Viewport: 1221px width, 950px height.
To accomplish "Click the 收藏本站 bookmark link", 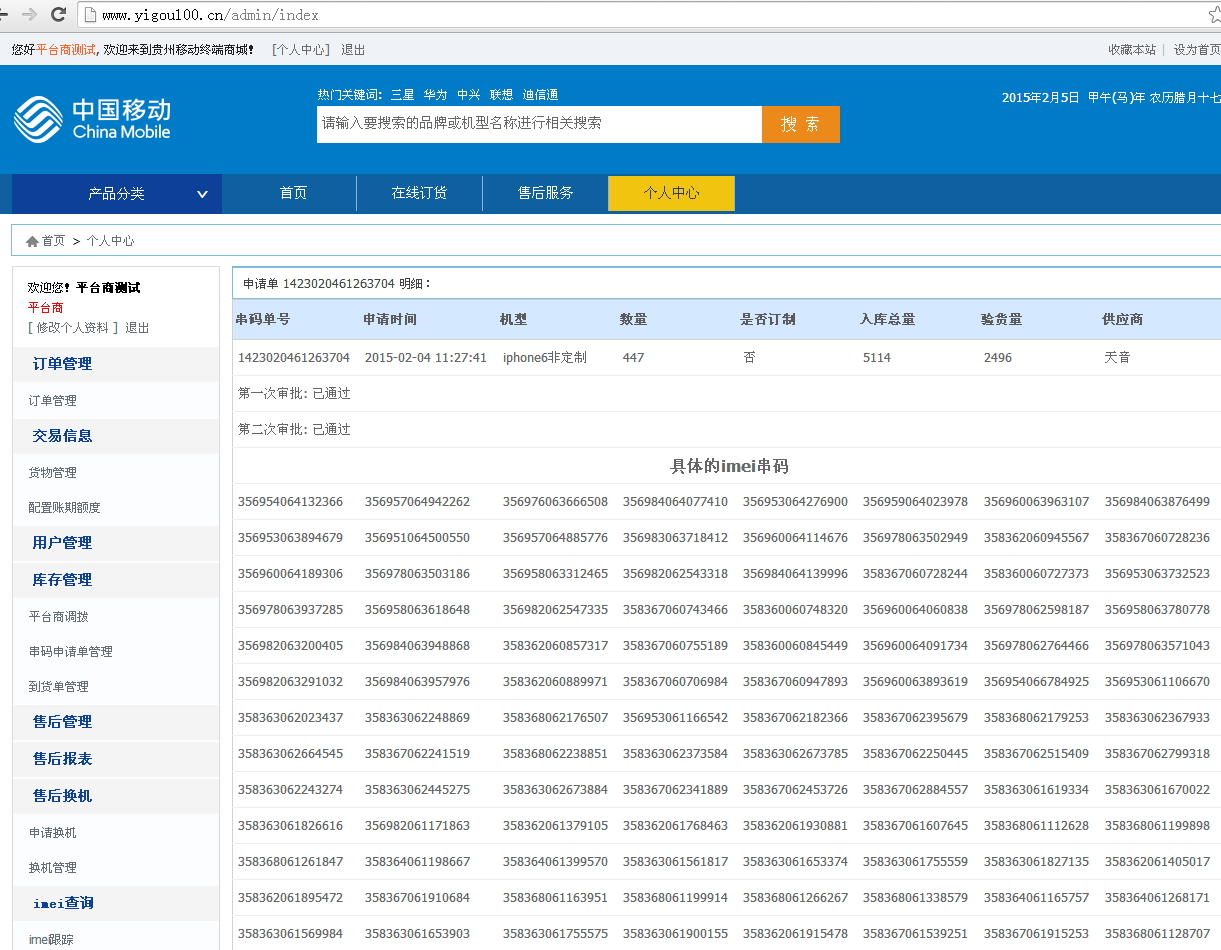I will tap(1132, 50).
